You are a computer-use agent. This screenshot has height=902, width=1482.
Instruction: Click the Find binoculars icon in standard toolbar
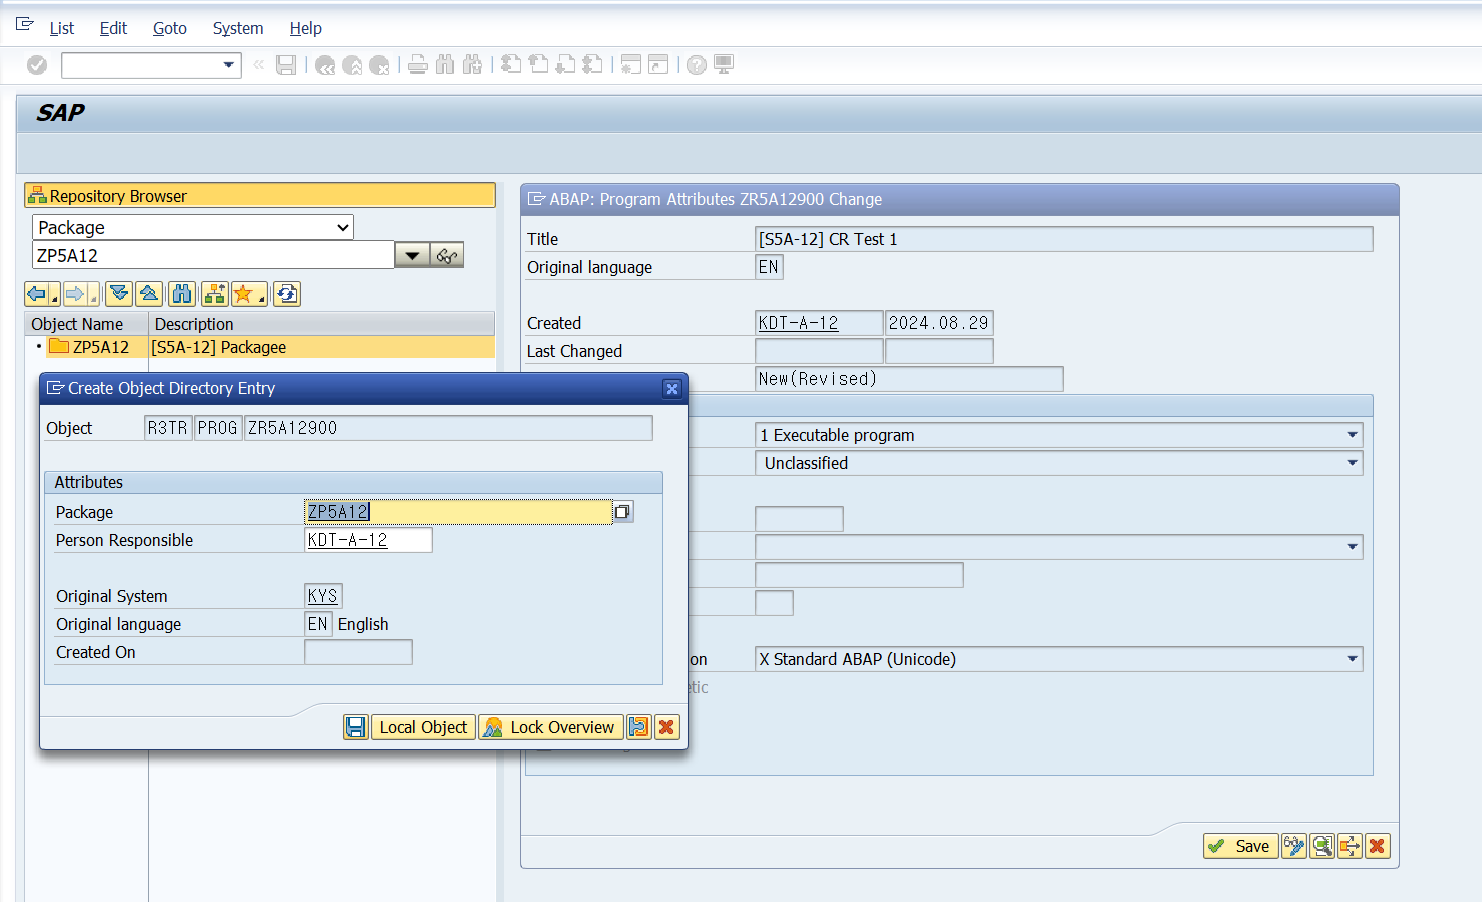tap(445, 65)
